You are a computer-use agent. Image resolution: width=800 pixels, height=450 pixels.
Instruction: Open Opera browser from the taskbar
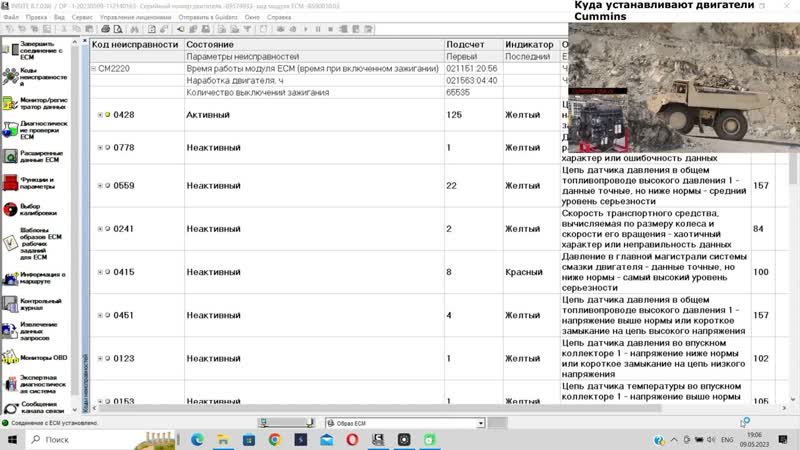352,439
